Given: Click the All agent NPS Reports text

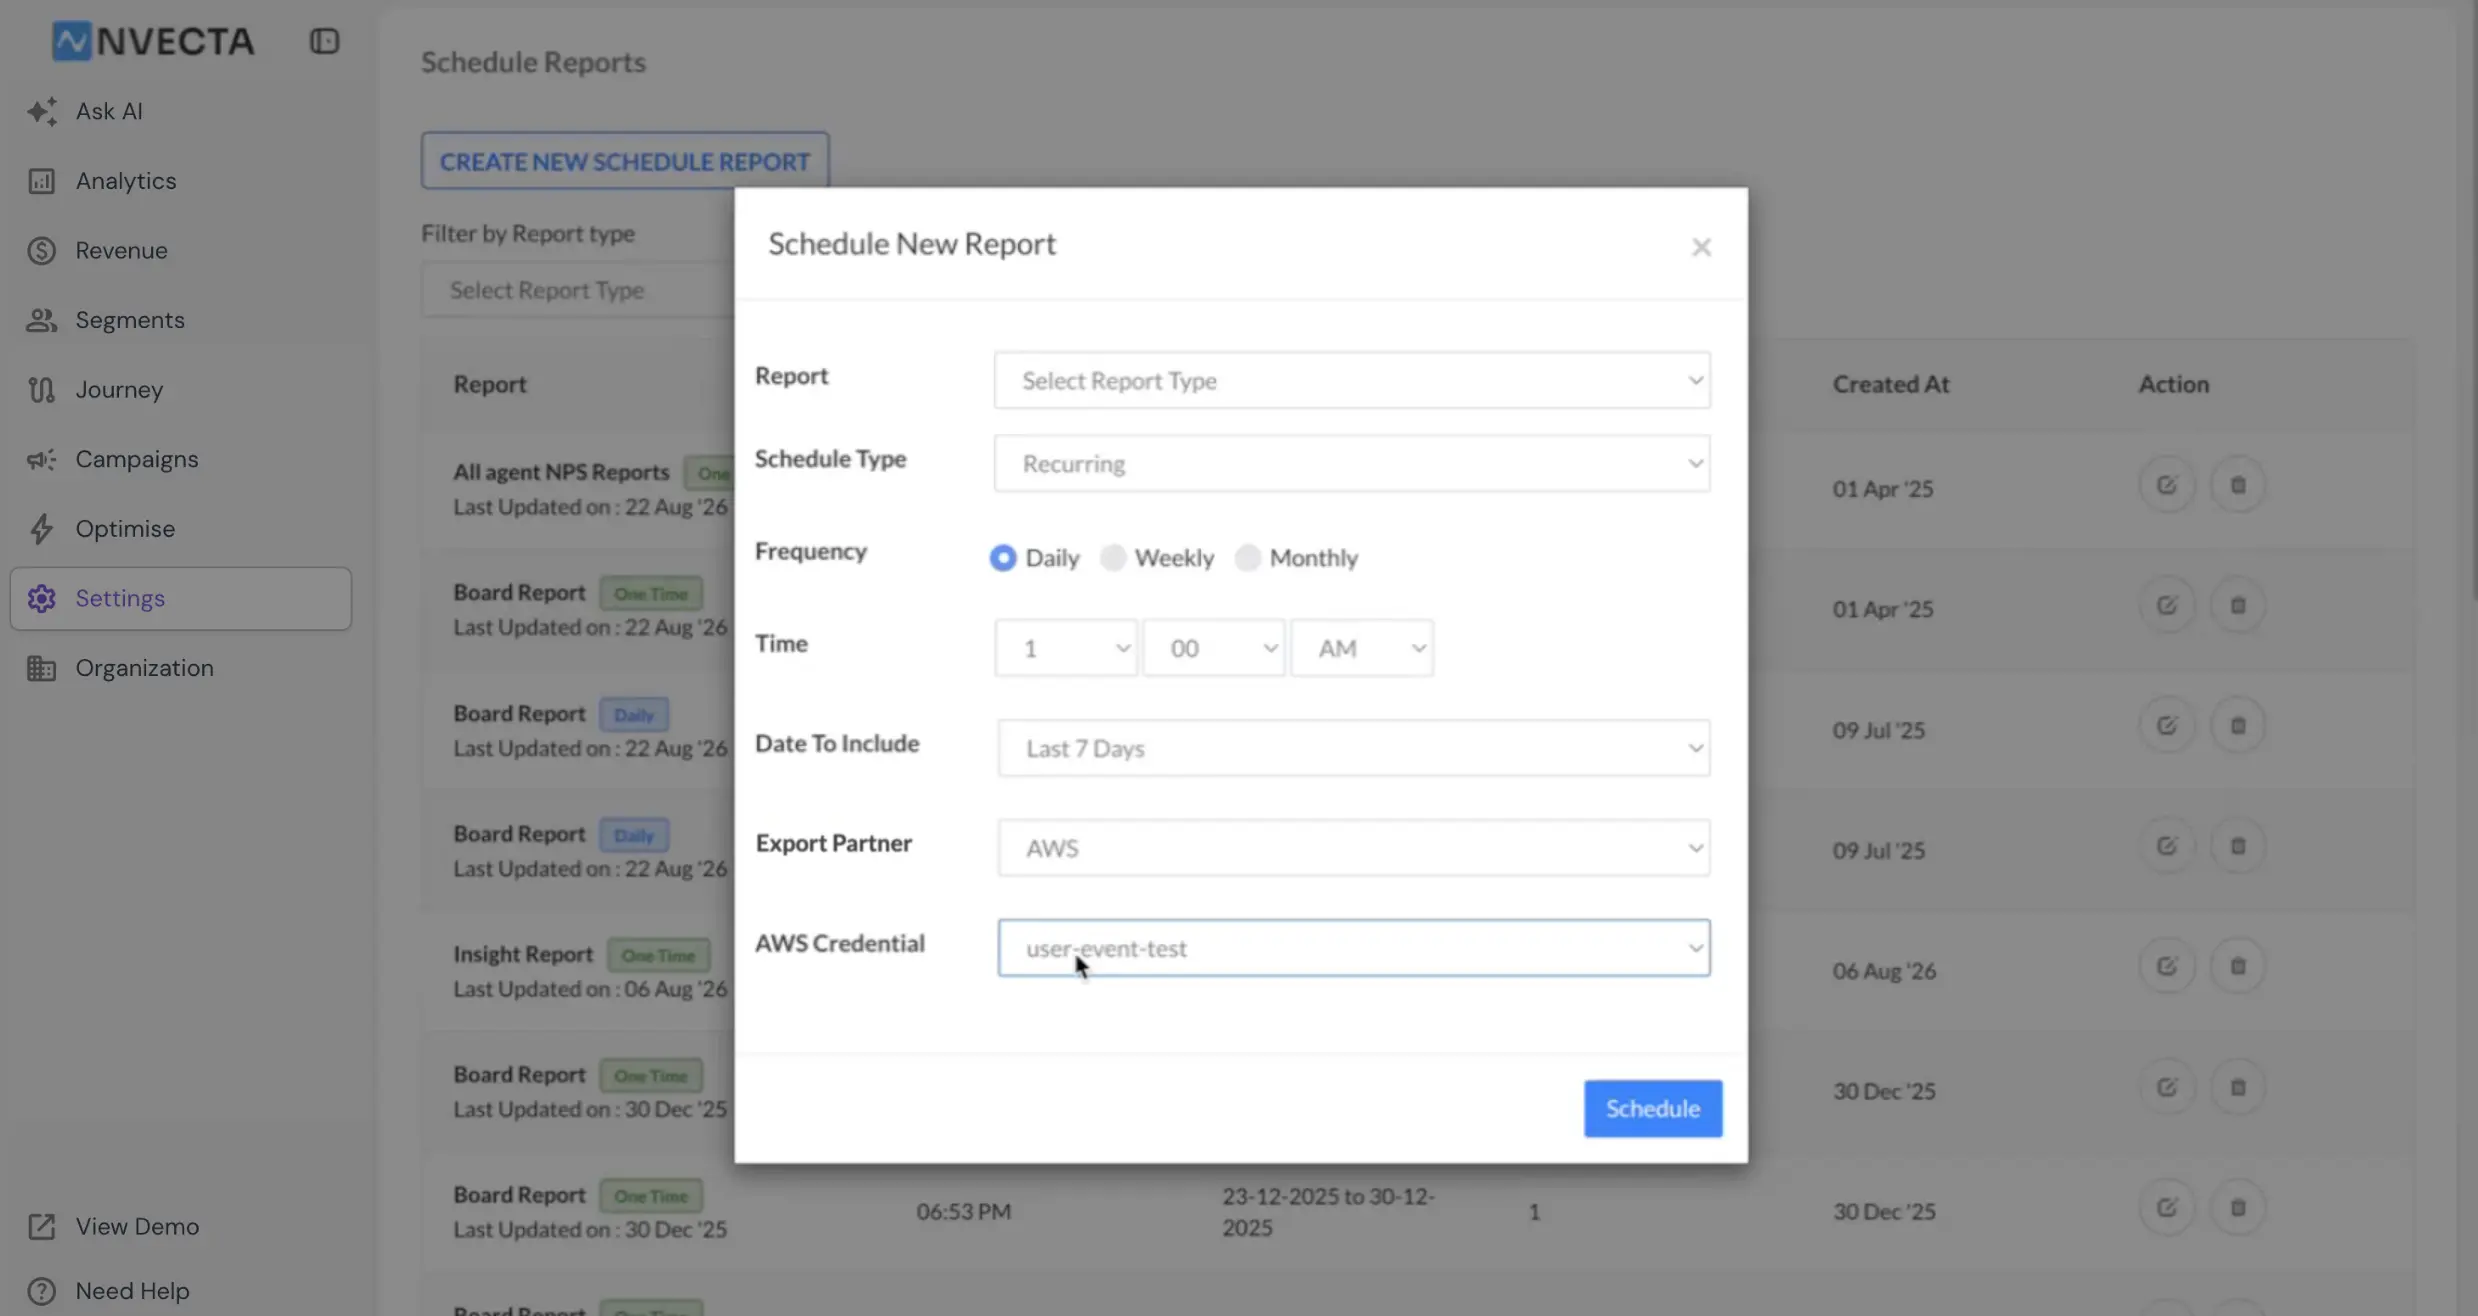Looking at the screenshot, I should coord(561,472).
